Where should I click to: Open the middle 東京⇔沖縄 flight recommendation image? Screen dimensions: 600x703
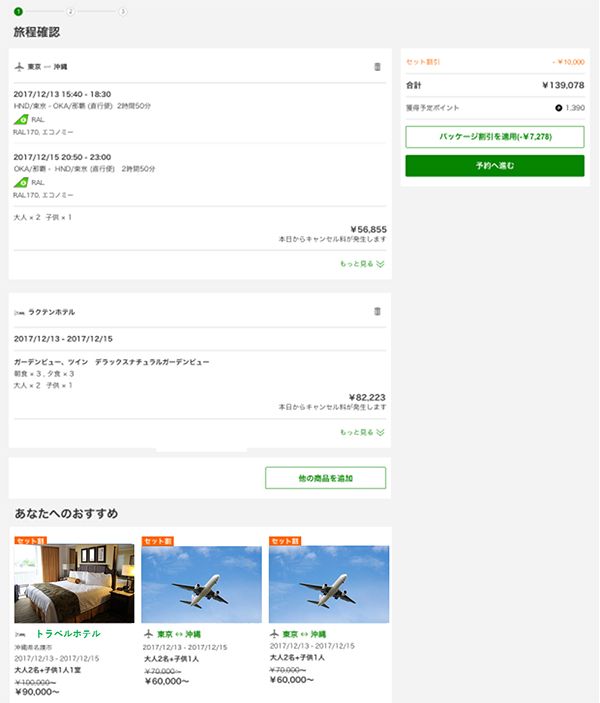(201, 584)
